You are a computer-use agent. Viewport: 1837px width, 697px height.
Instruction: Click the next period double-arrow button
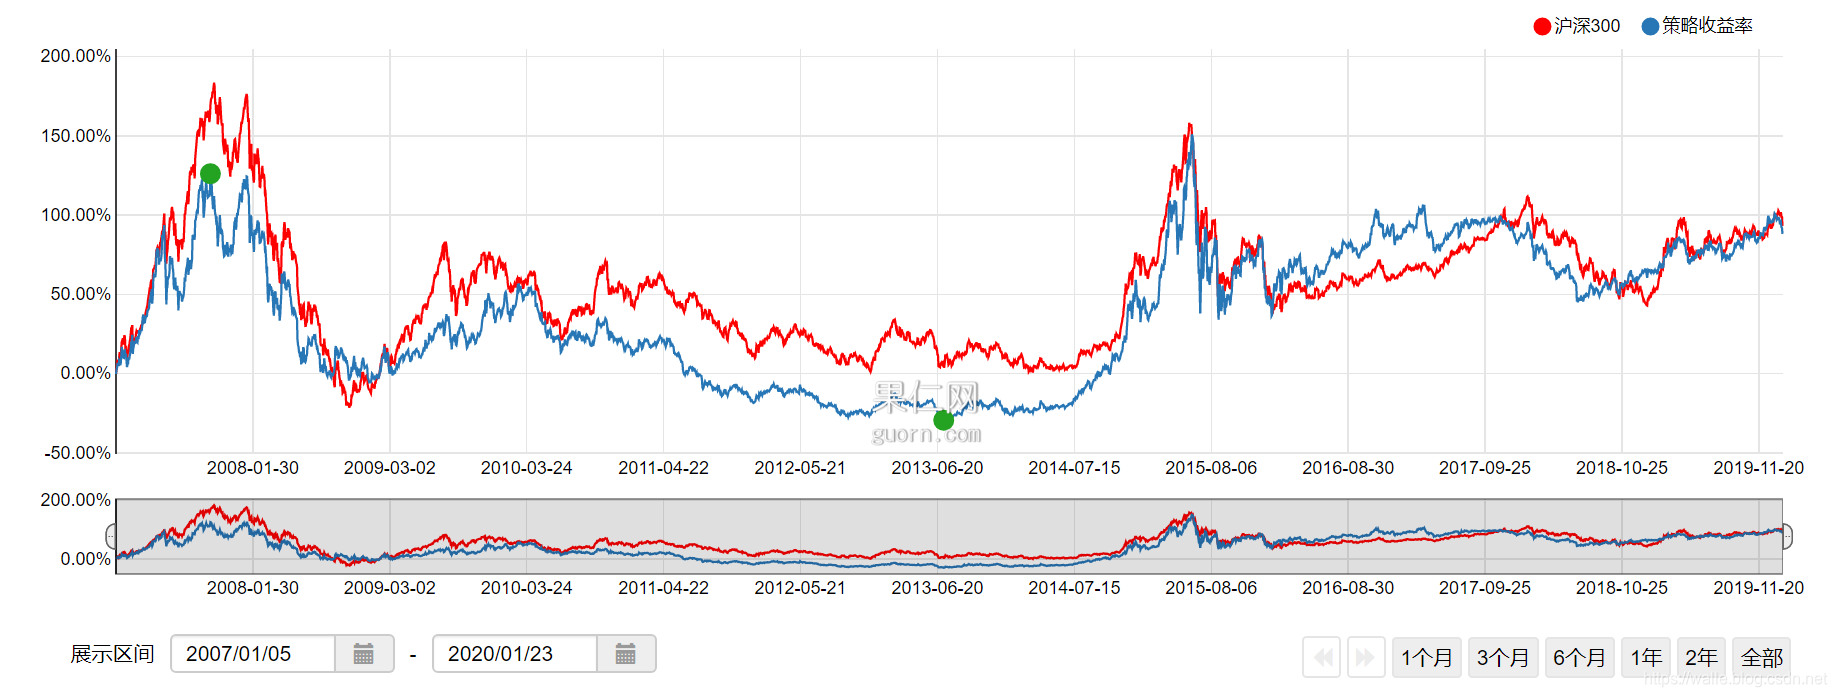click(x=1366, y=657)
